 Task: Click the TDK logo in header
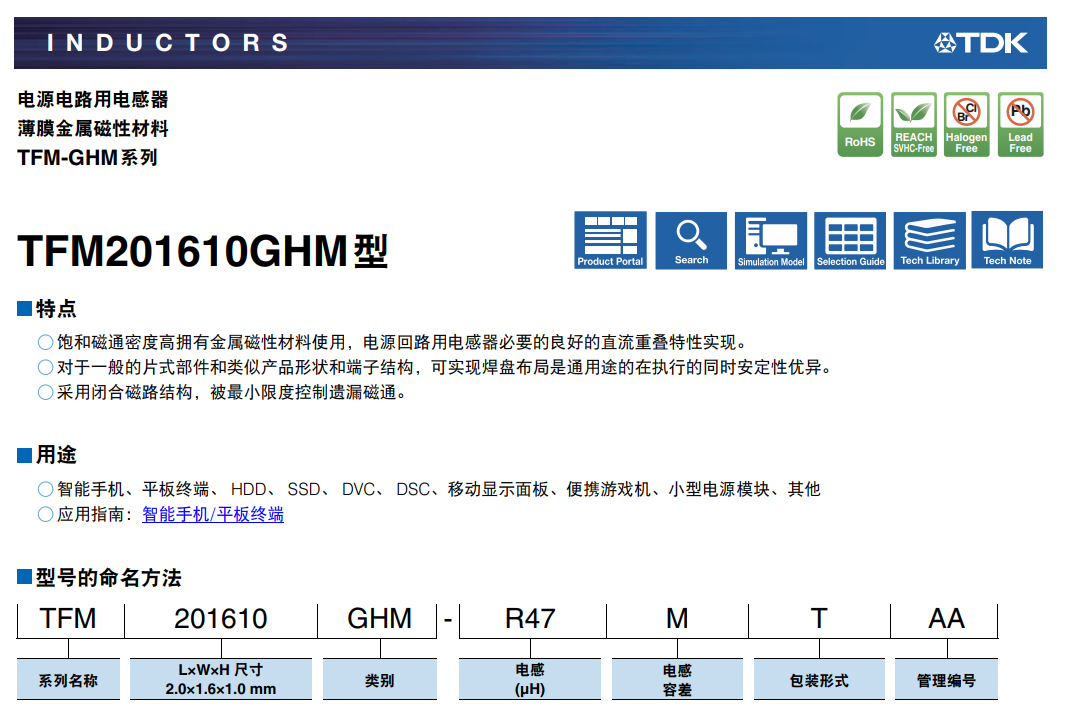[x=981, y=42]
